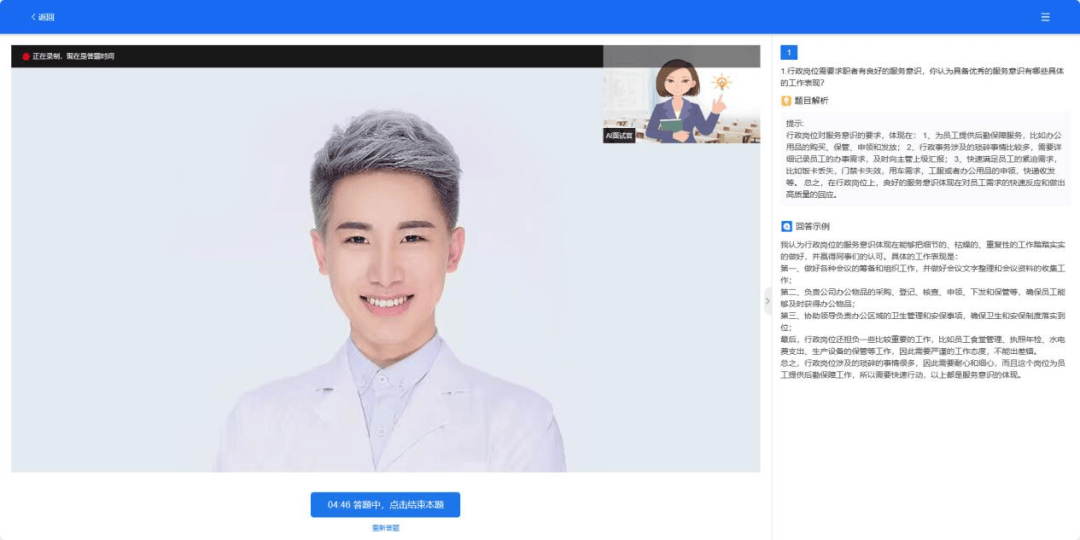This screenshot has width=1080, height=540.
Task: Click the question text about 服务意识
Action: tap(922, 76)
